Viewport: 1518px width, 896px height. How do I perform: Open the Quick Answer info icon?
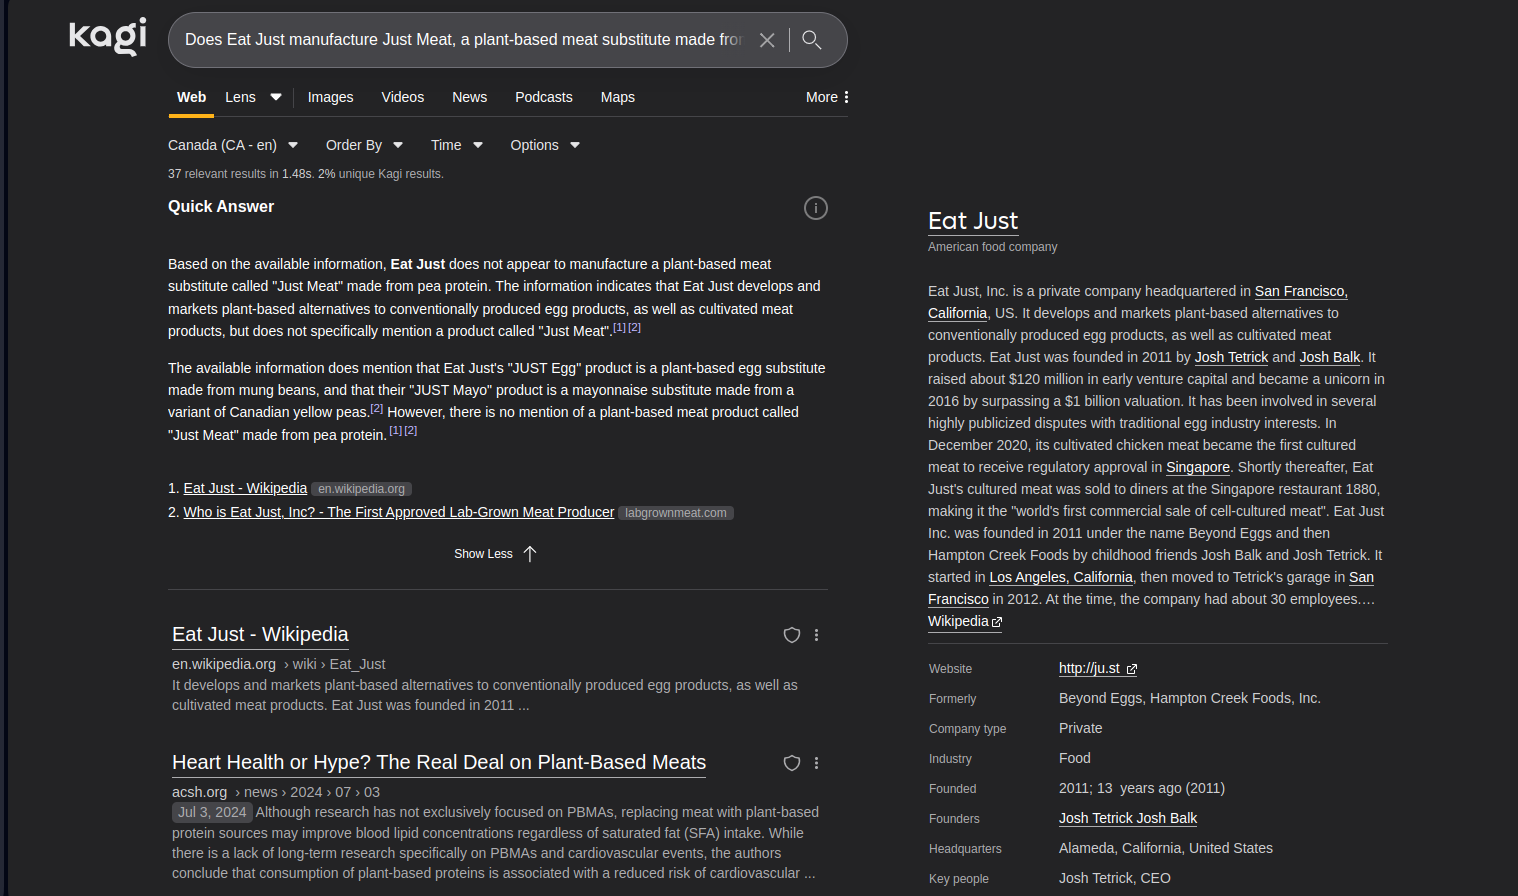pyautogui.click(x=816, y=208)
